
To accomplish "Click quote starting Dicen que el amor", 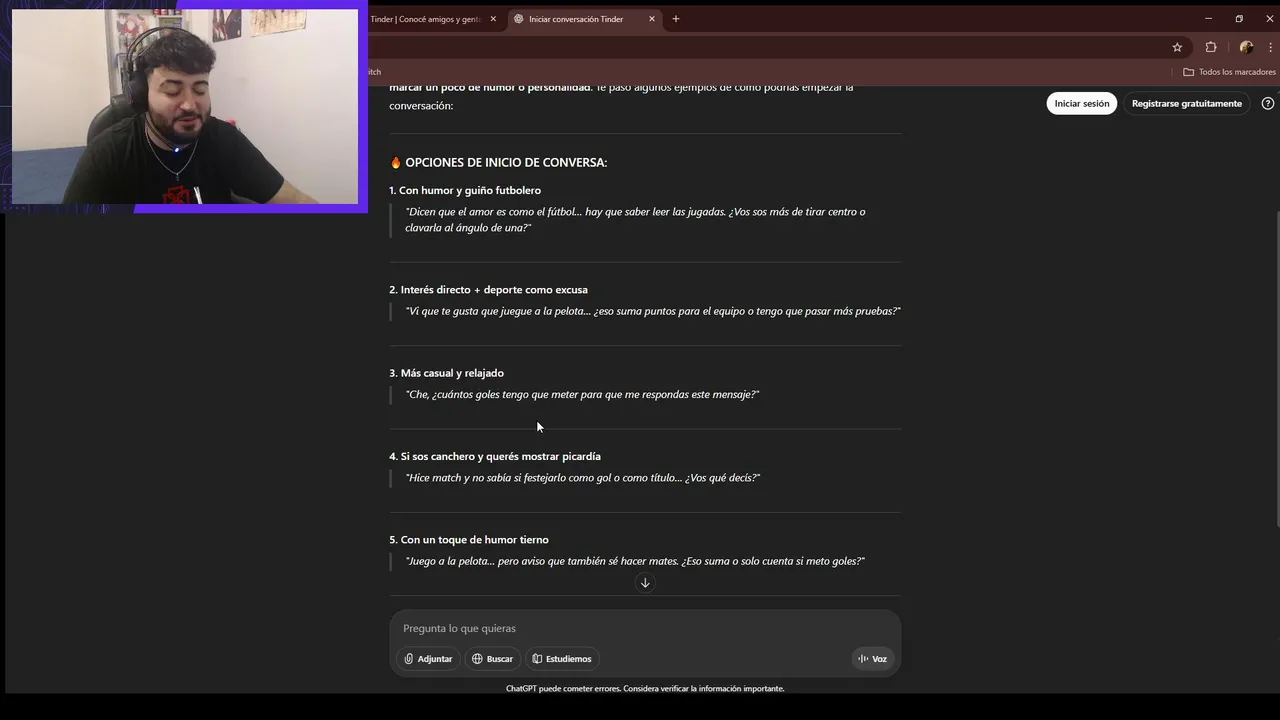I will point(635,220).
